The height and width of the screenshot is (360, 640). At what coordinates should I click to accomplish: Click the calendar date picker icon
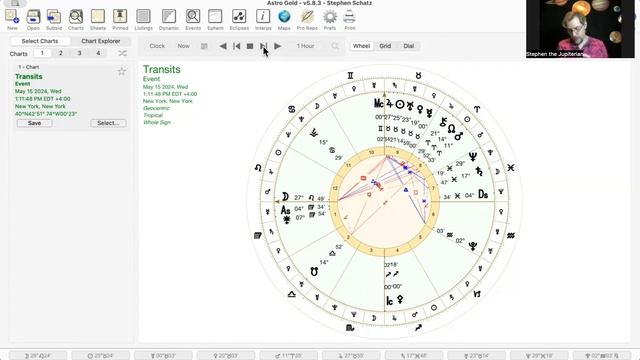click(204, 46)
